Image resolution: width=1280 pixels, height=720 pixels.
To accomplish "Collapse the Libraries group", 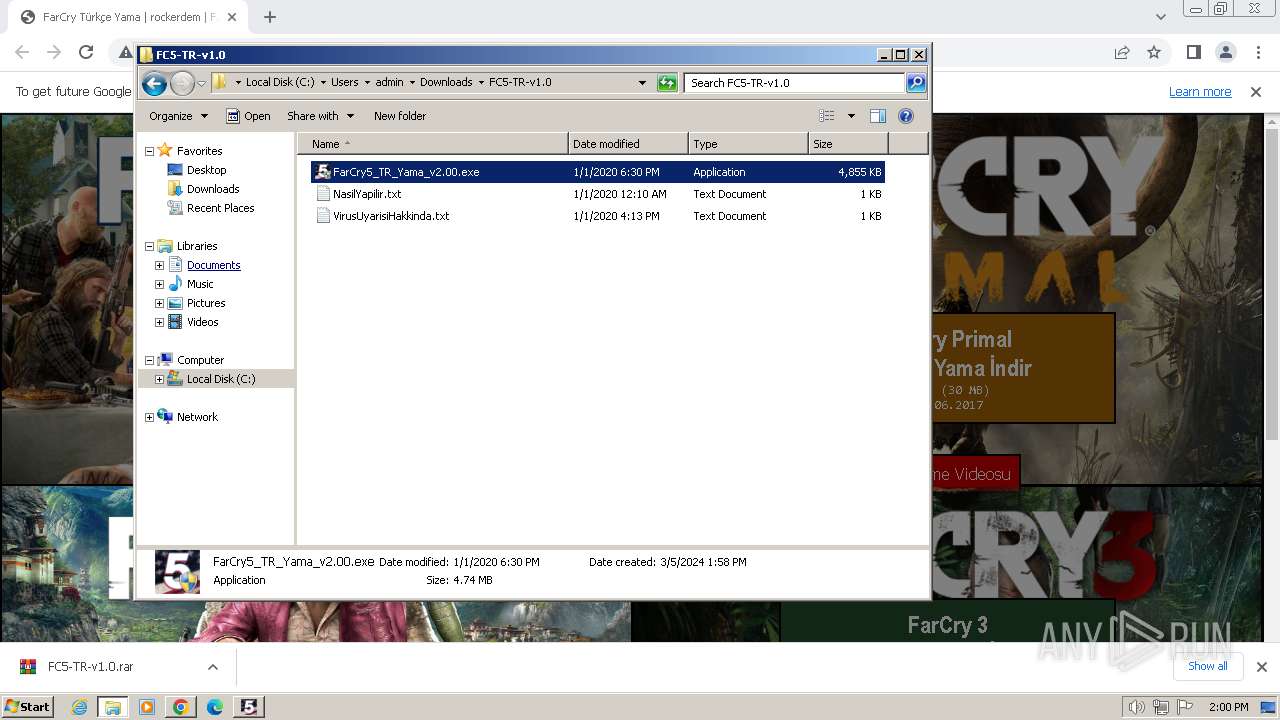I will coord(150,246).
